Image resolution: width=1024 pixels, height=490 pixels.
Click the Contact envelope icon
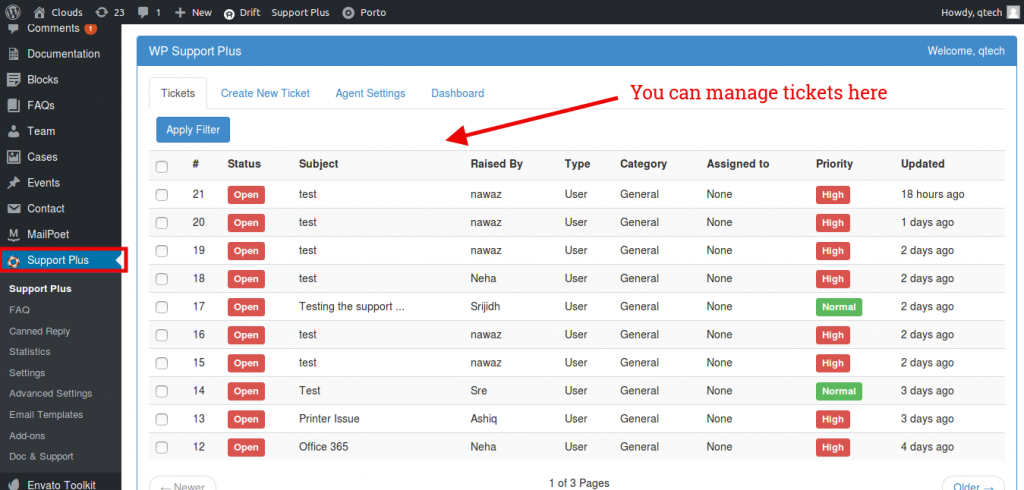pyautogui.click(x=14, y=208)
